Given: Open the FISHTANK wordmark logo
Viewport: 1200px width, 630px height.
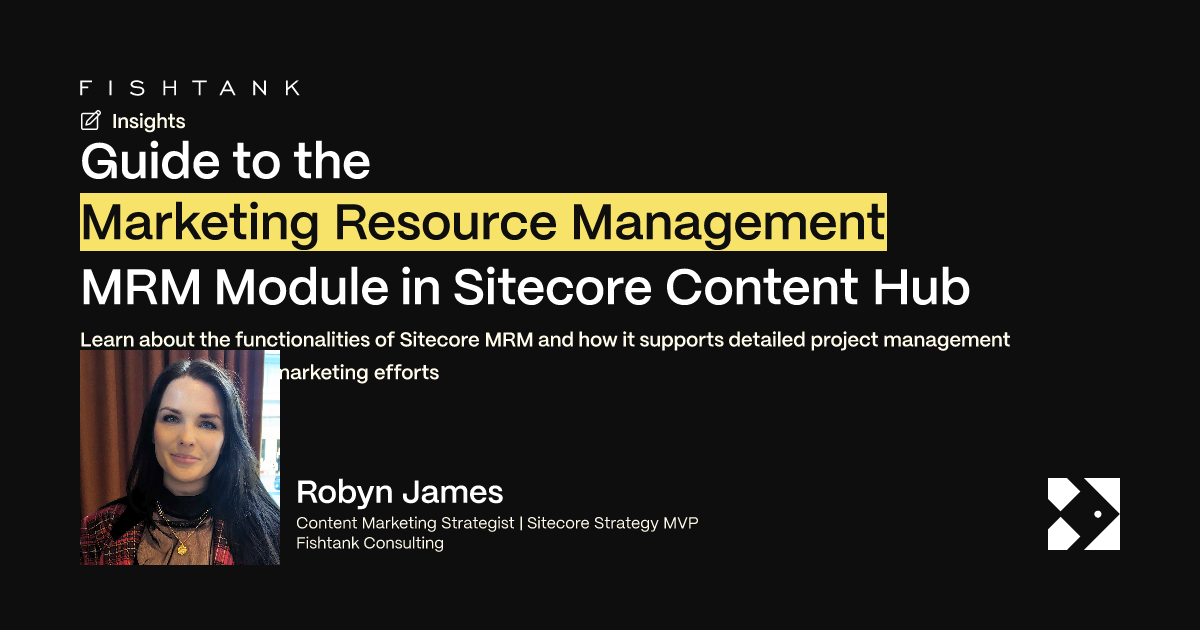Looking at the screenshot, I should [x=189, y=87].
